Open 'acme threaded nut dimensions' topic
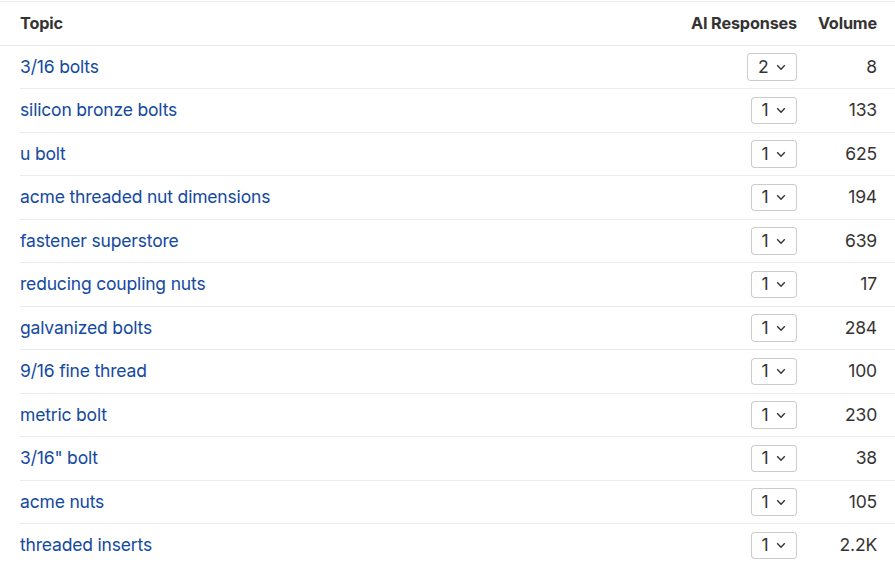This screenshot has height=565, width=895. click(145, 197)
